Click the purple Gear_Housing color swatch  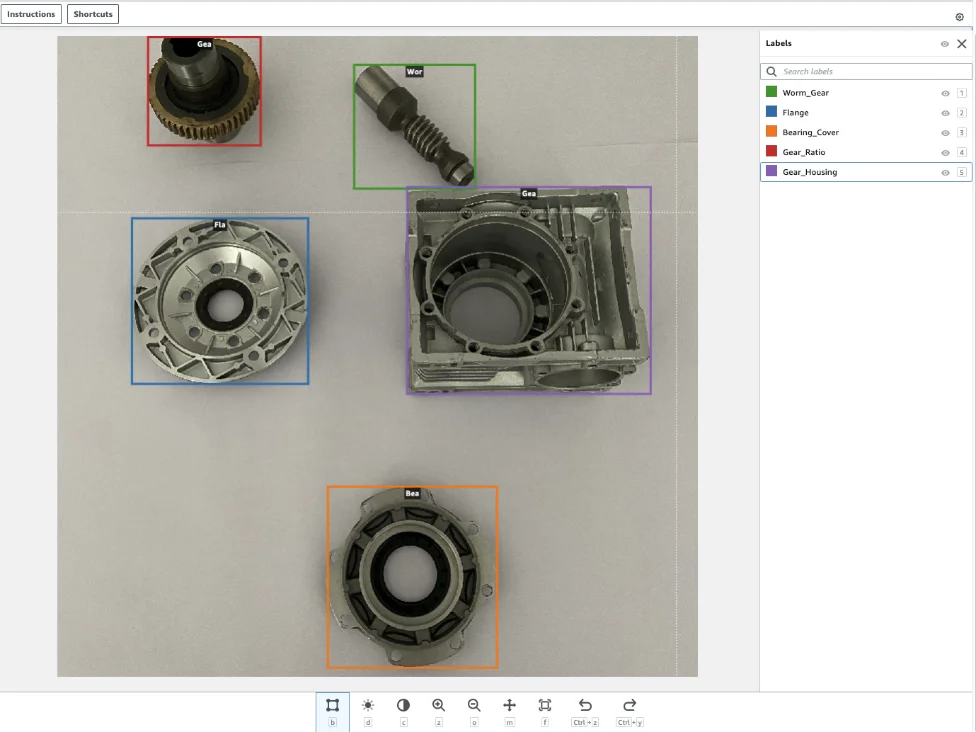(x=771, y=172)
